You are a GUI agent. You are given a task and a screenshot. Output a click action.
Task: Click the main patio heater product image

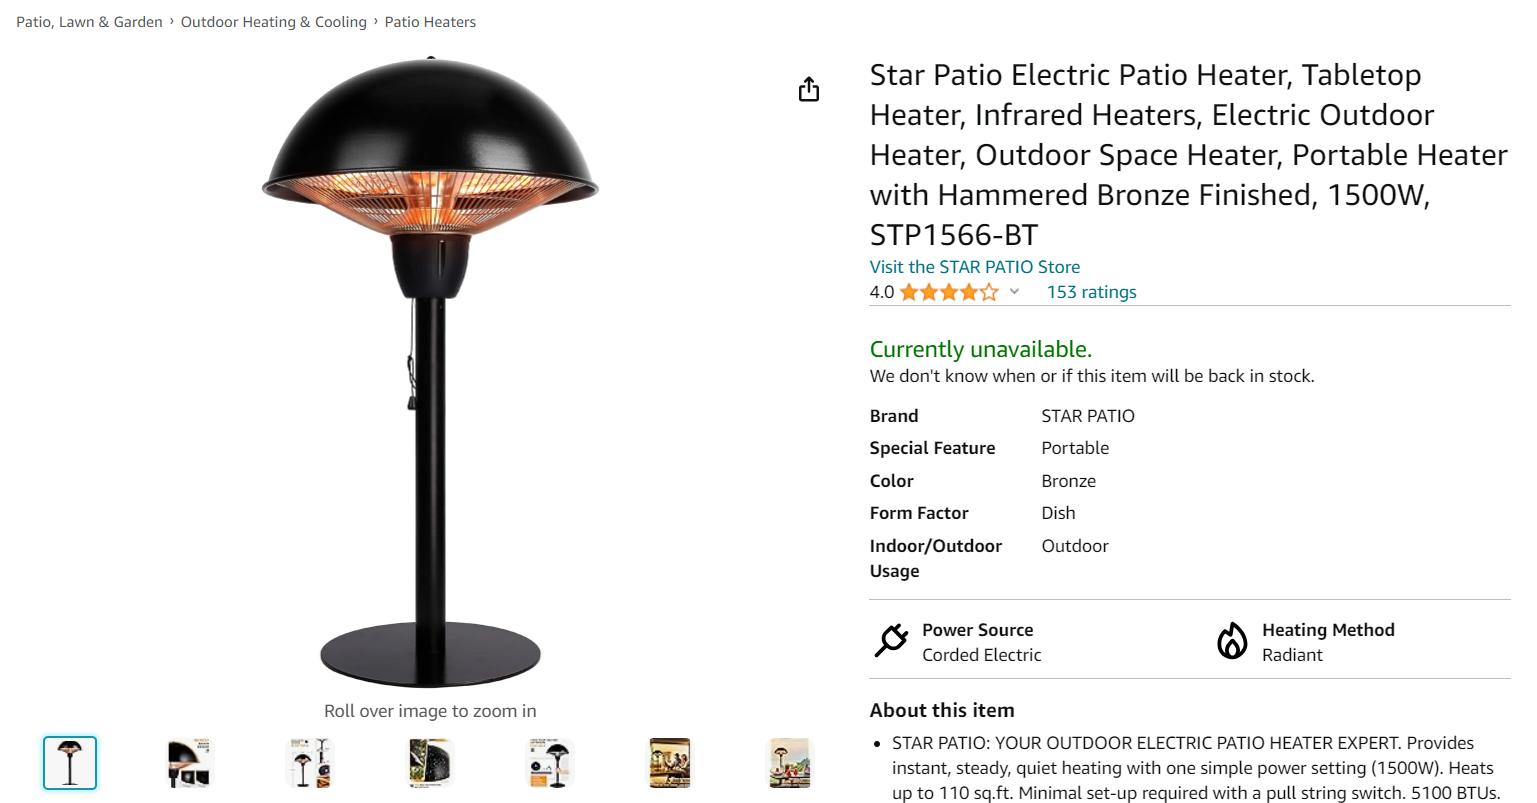click(x=430, y=373)
